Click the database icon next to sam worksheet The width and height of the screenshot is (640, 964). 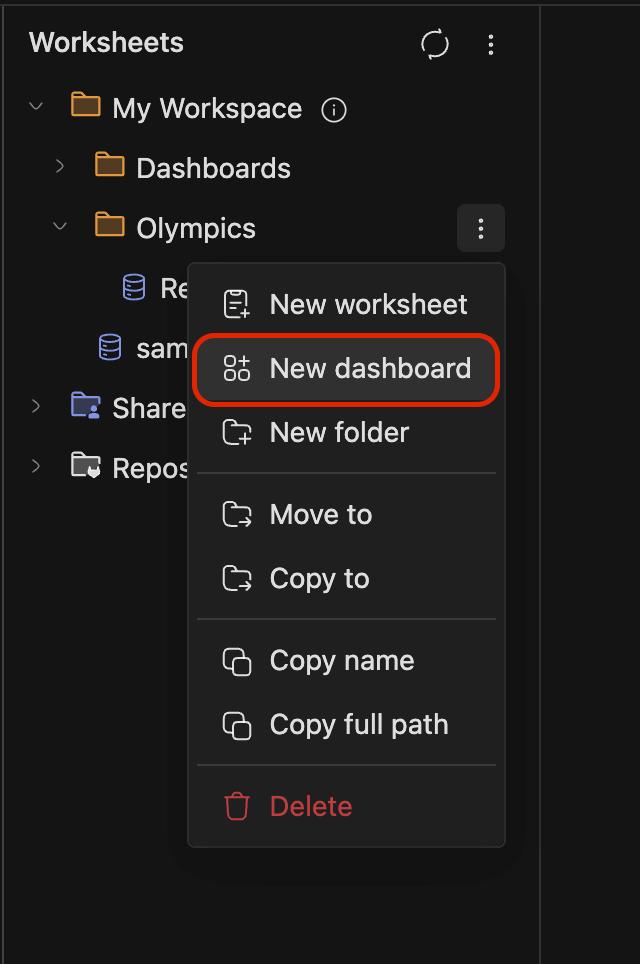coord(109,347)
